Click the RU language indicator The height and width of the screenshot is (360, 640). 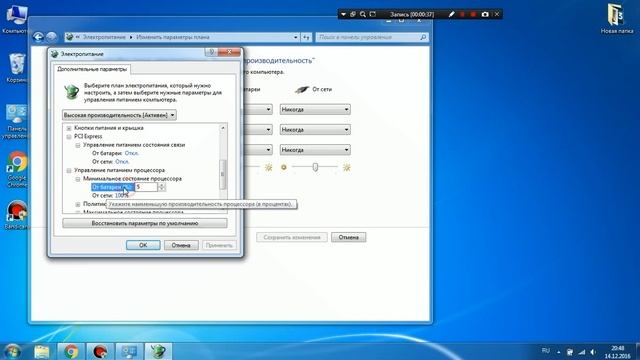pos(546,351)
